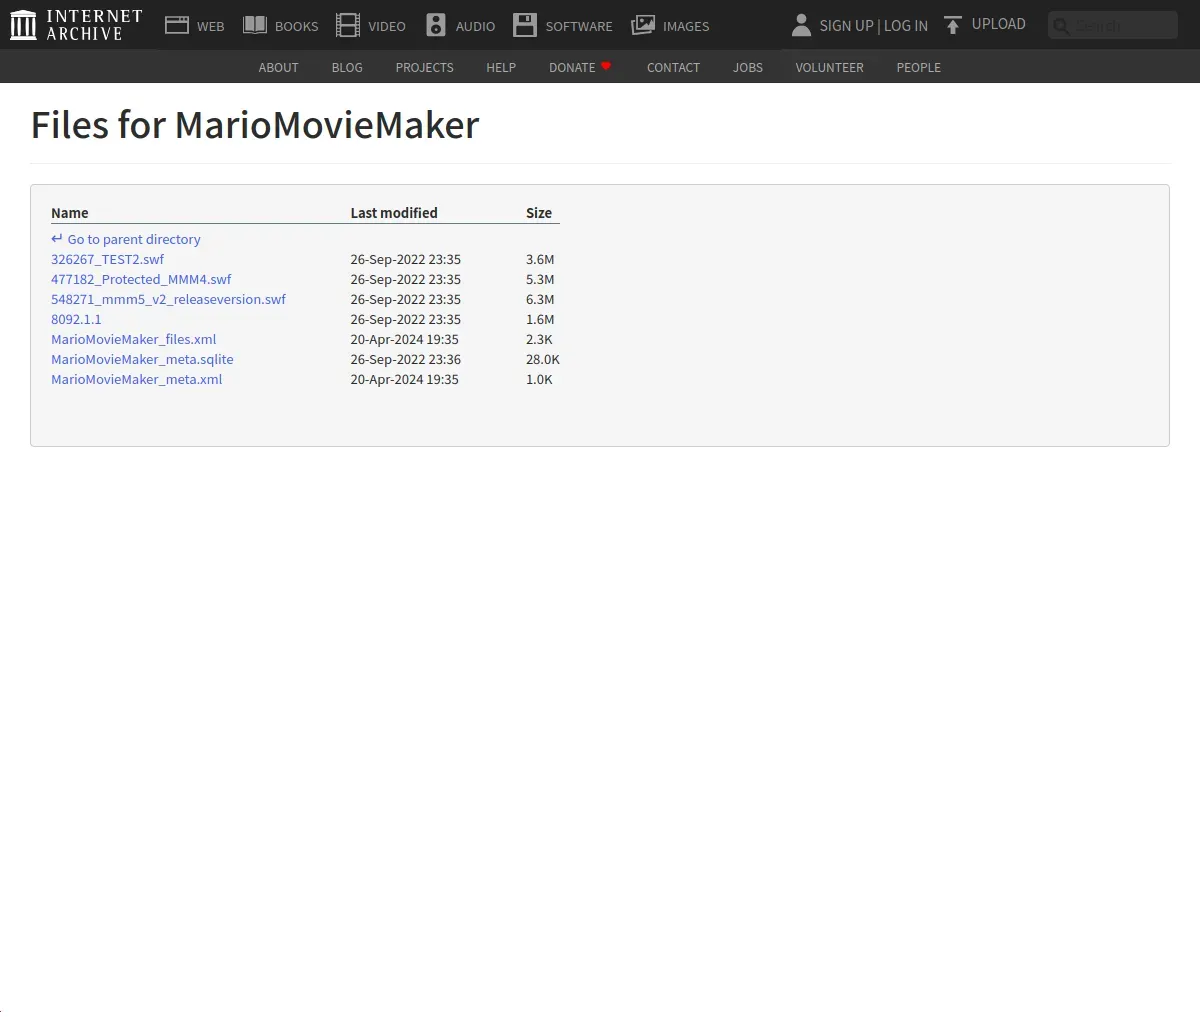Click the user avatar icon
Viewport: 1200px width, 1020px height.
coord(801,25)
